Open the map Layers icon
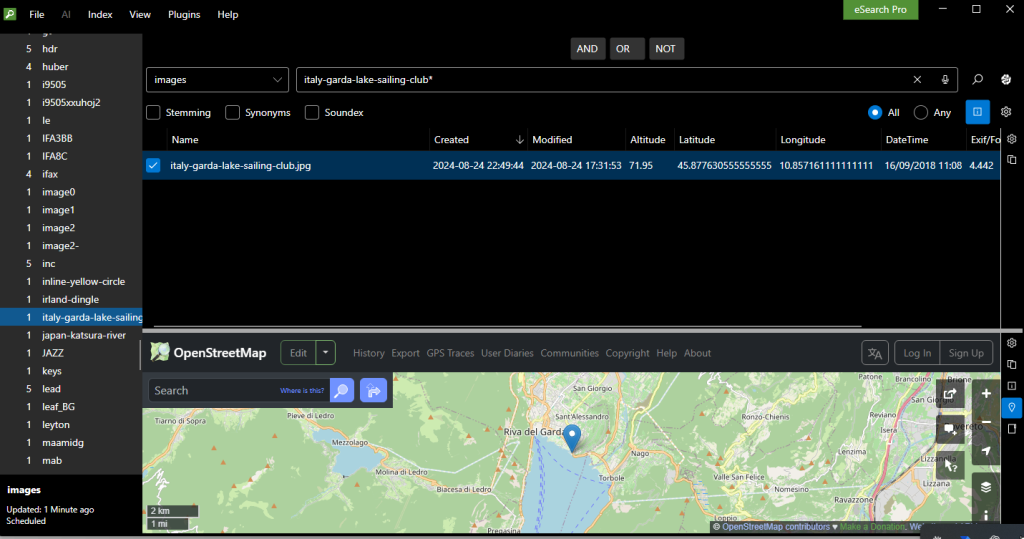 [x=986, y=487]
